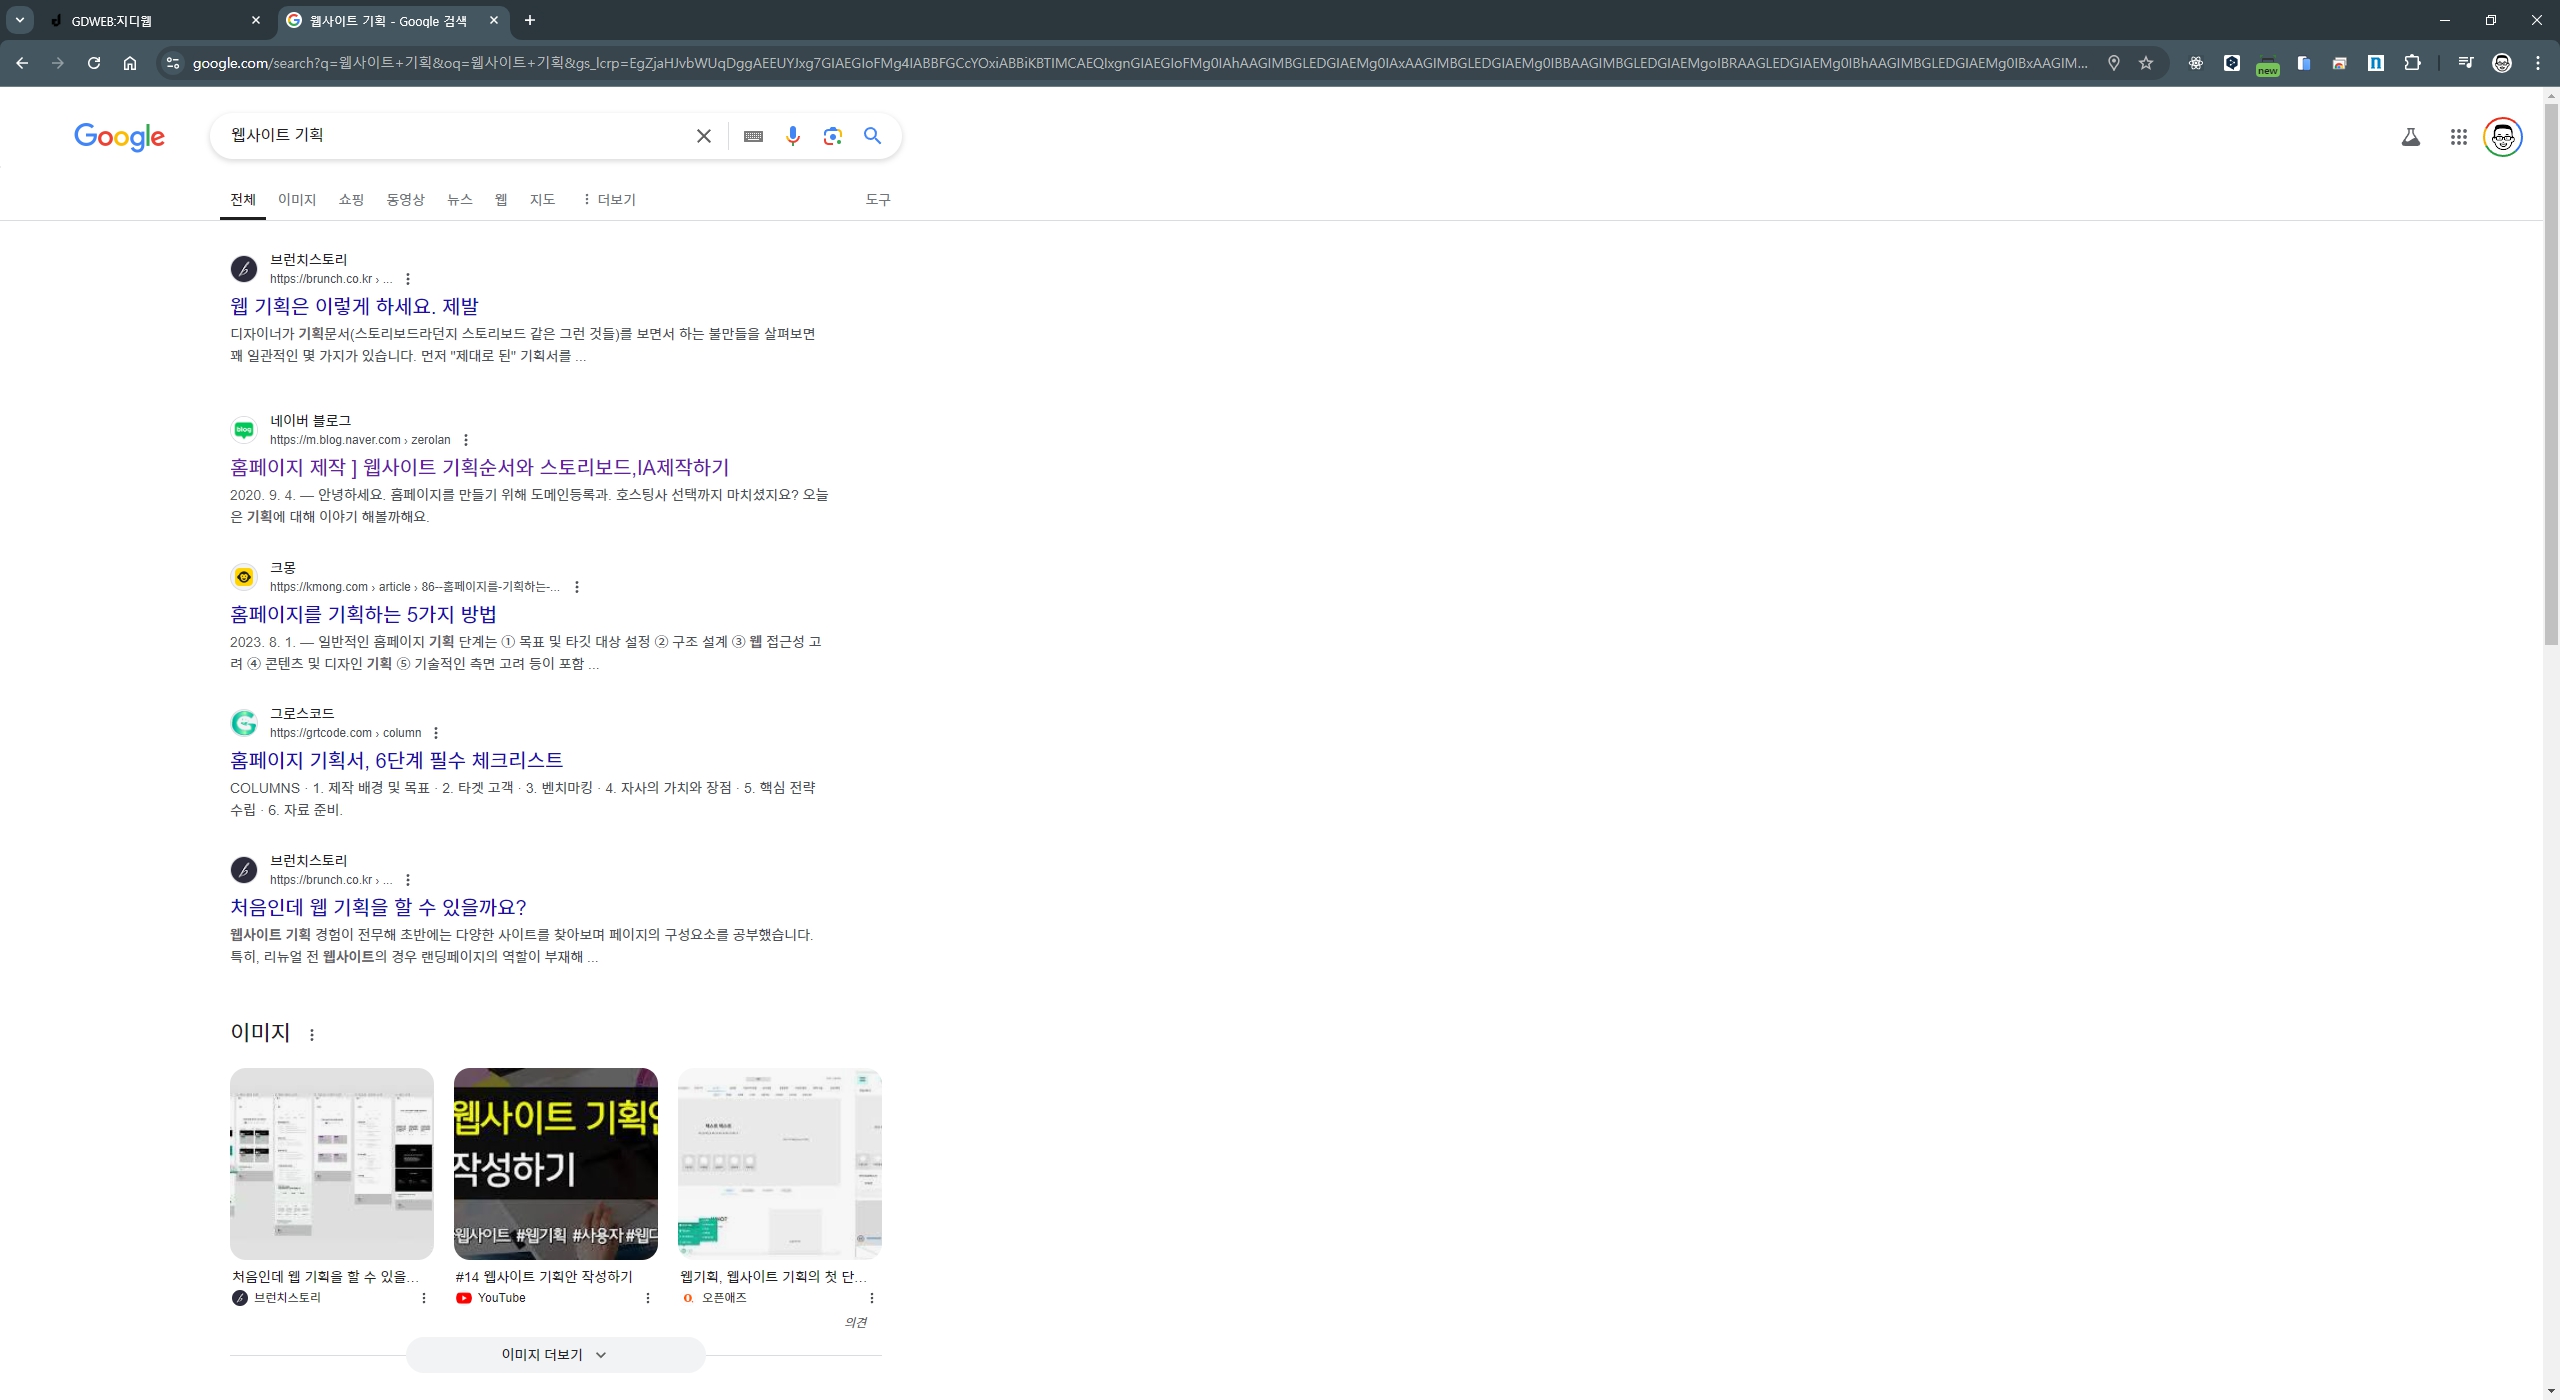2560x1400 pixels.
Task: Open Google Lens image search
Action: (x=832, y=136)
